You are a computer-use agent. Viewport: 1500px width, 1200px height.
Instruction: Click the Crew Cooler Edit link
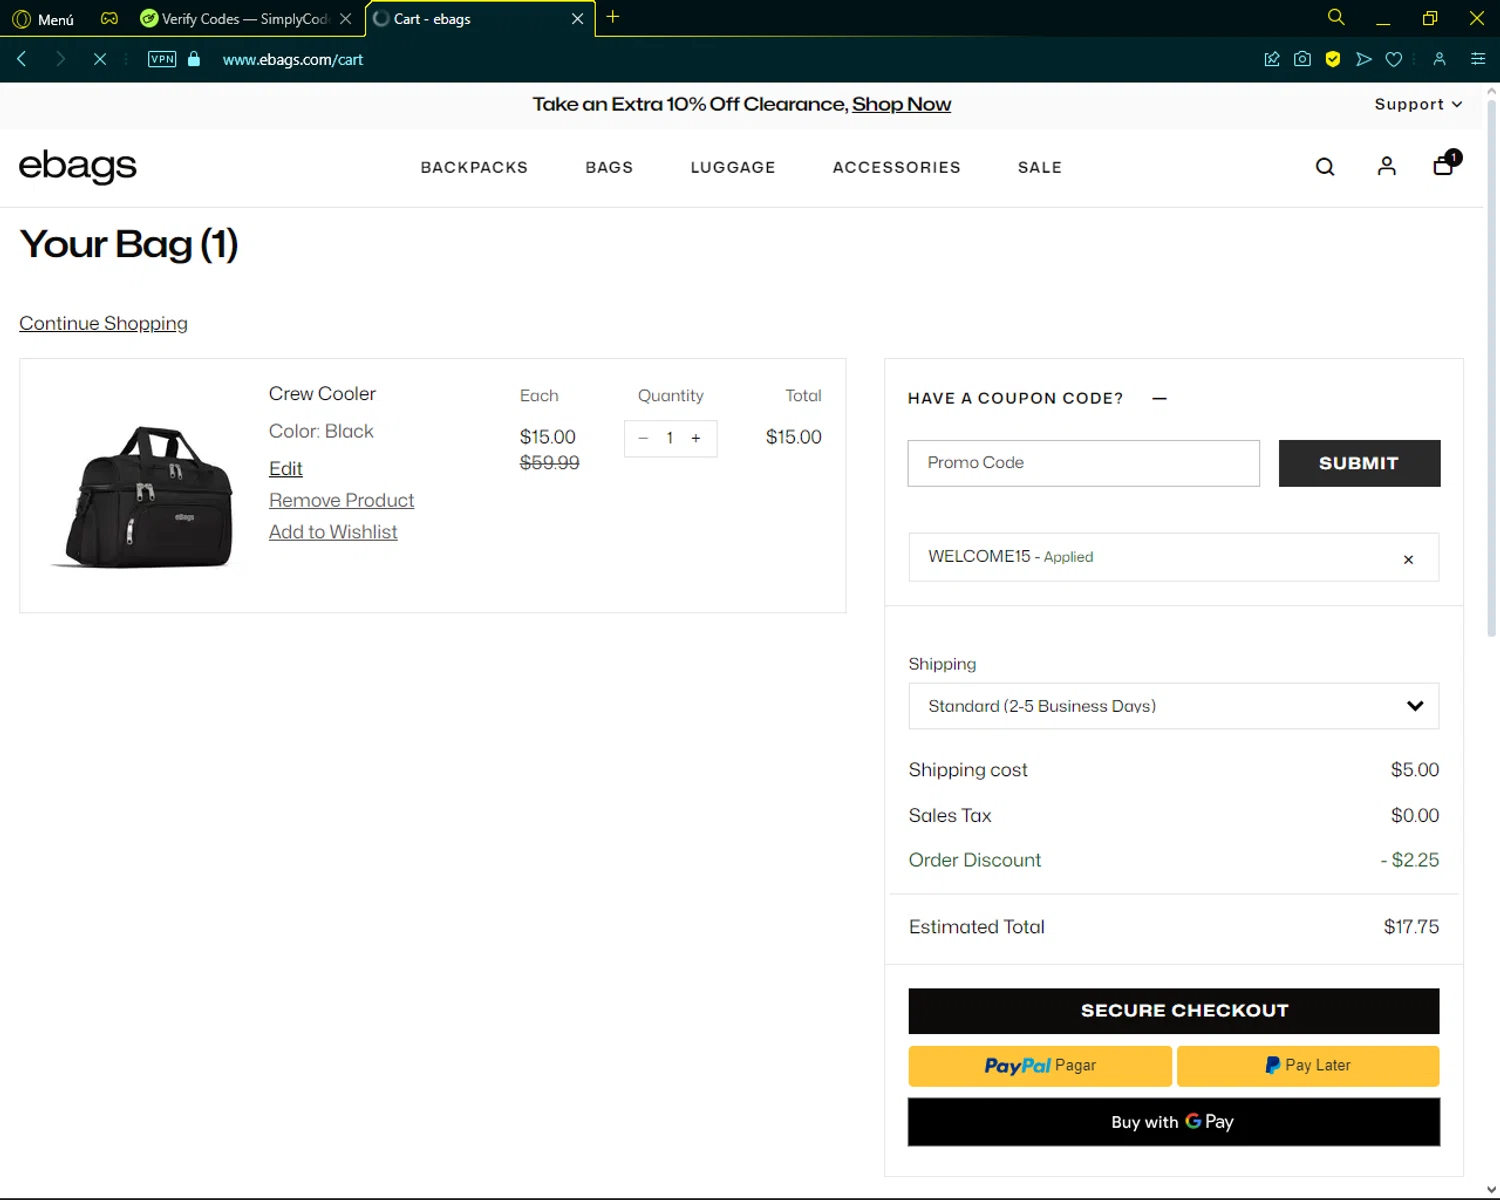click(x=285, y=468)
